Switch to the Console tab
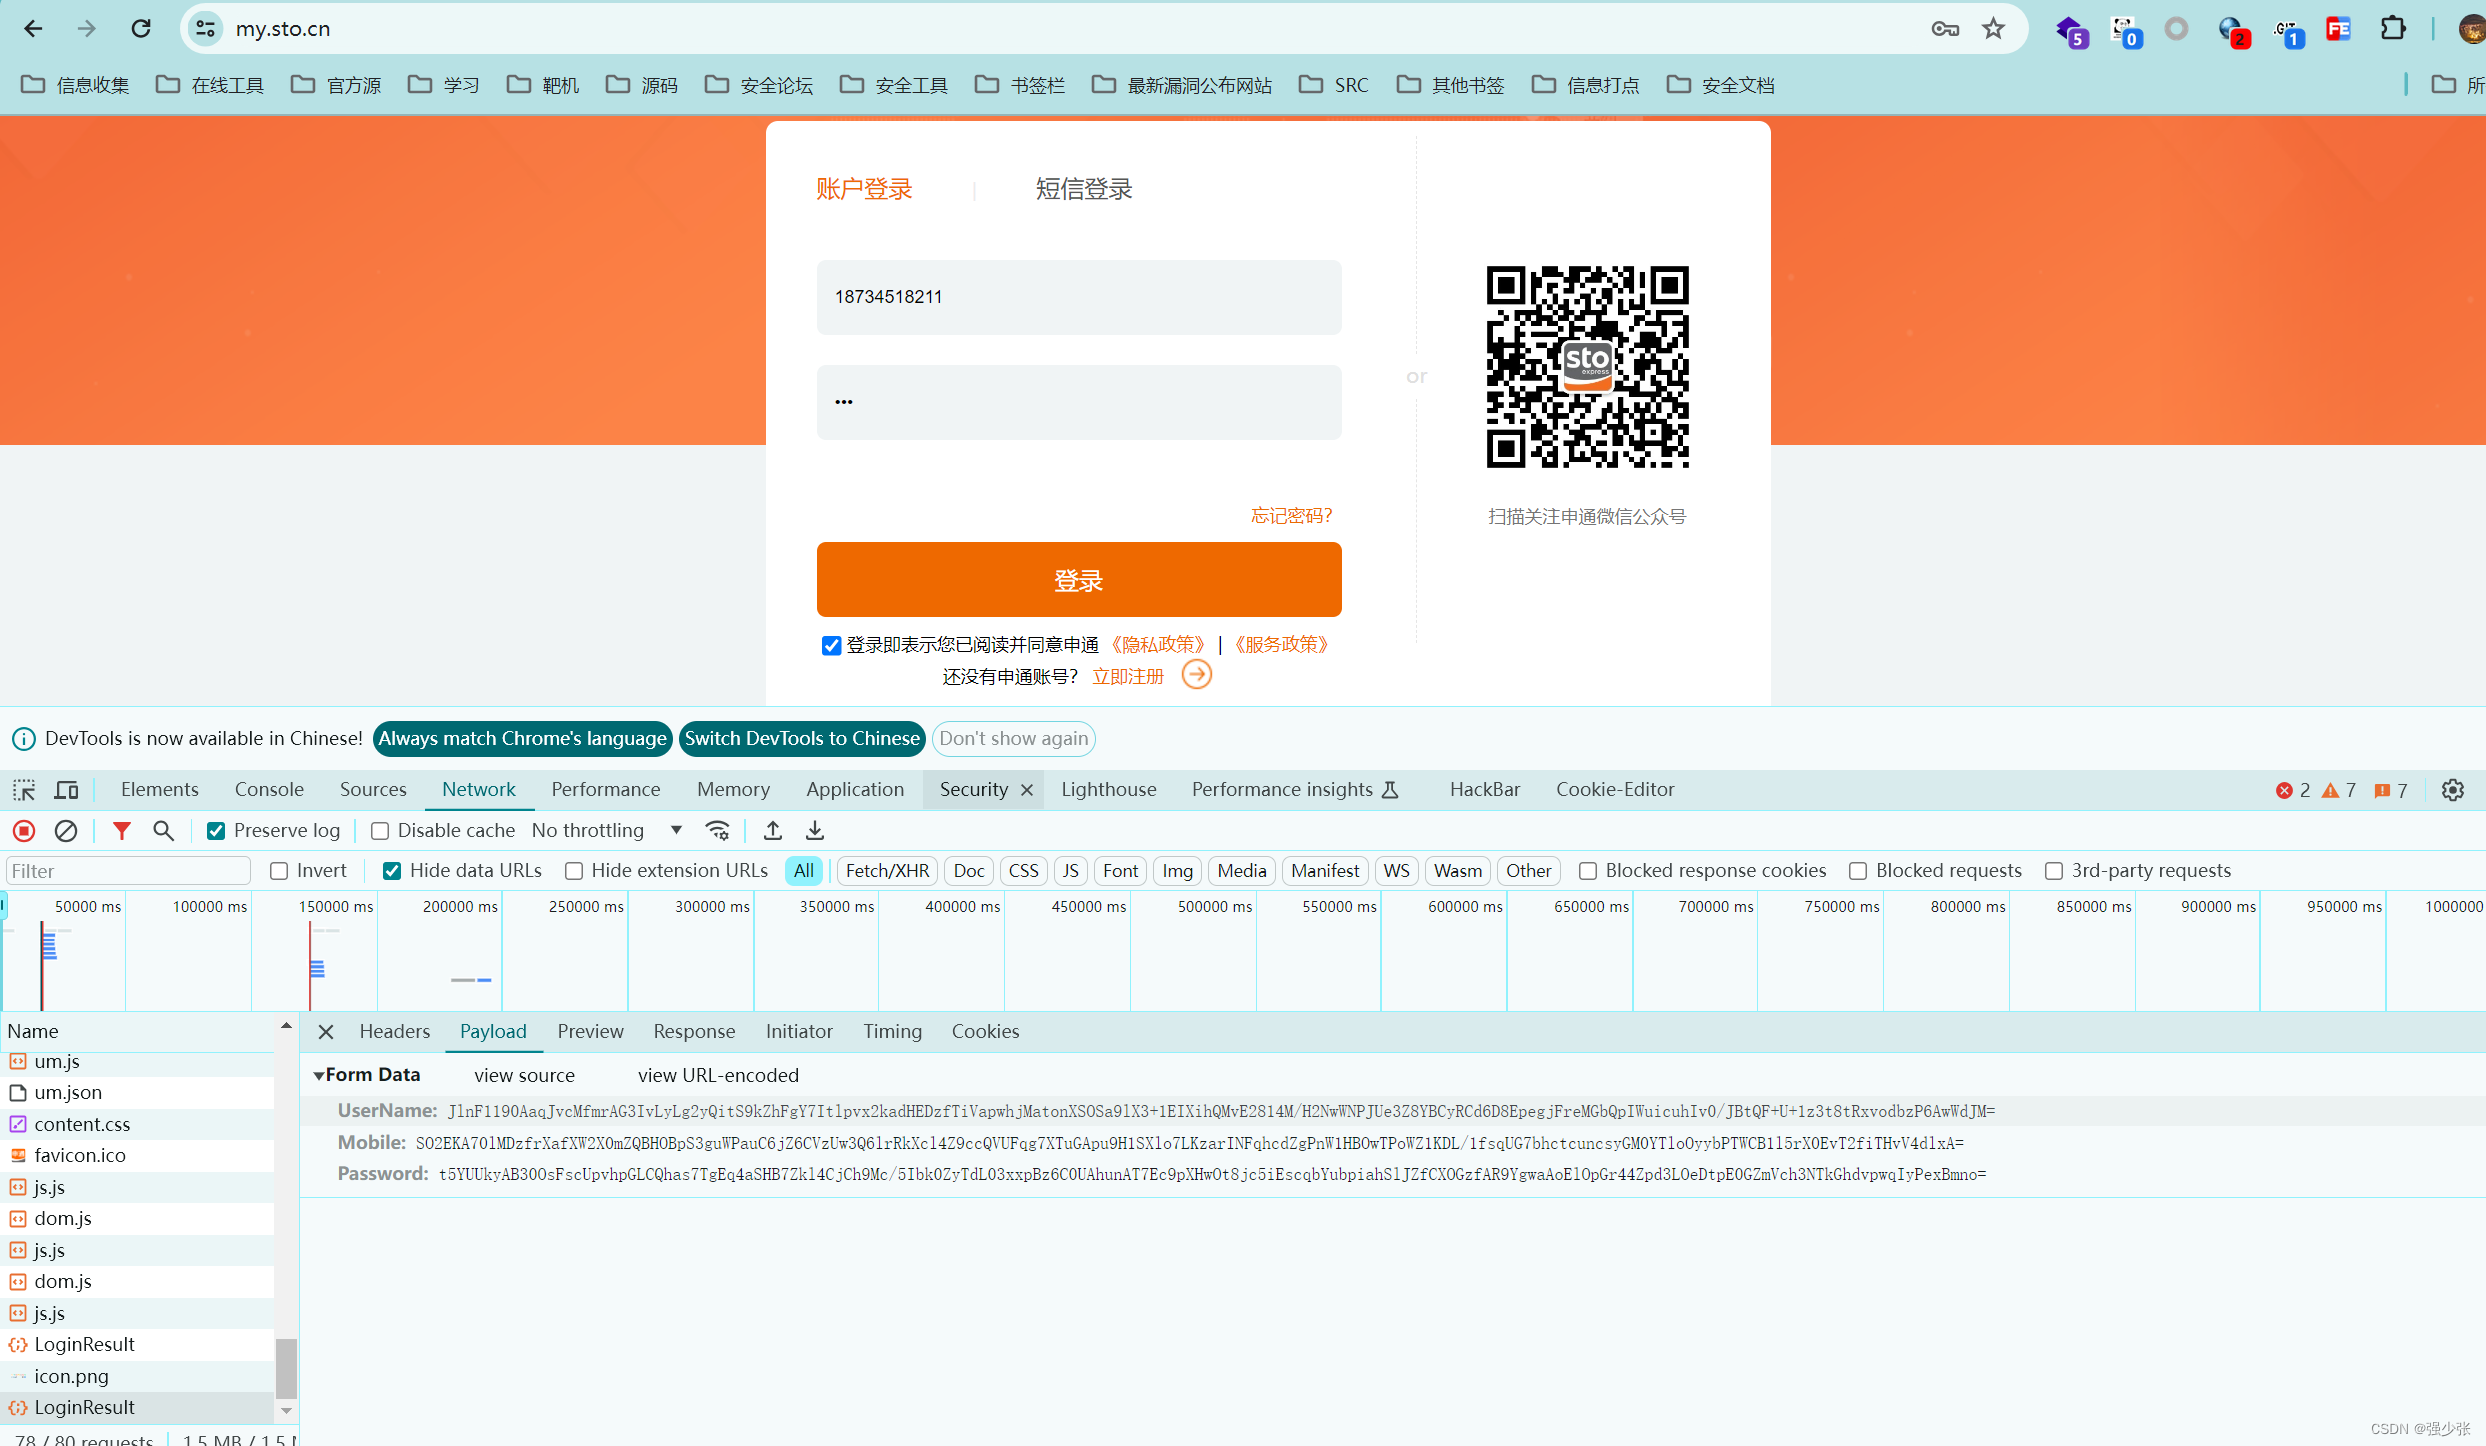Screen dimensions: 2486x1446 tap(269, 790)
